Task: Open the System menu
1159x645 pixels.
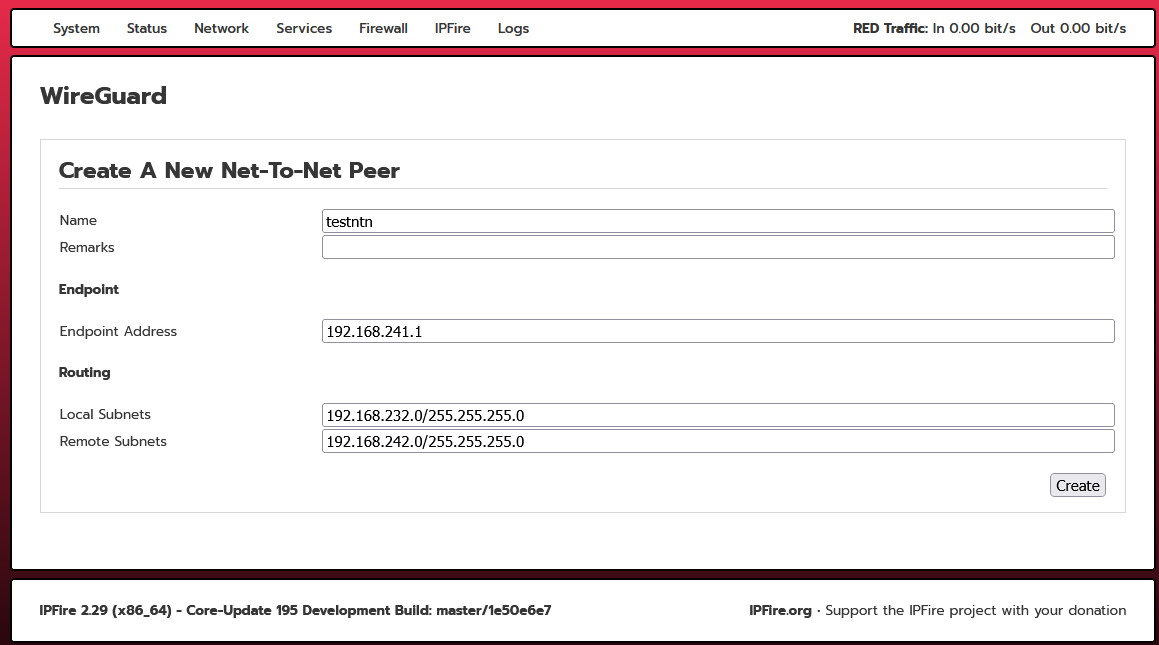Action: [x=76, y=28]
